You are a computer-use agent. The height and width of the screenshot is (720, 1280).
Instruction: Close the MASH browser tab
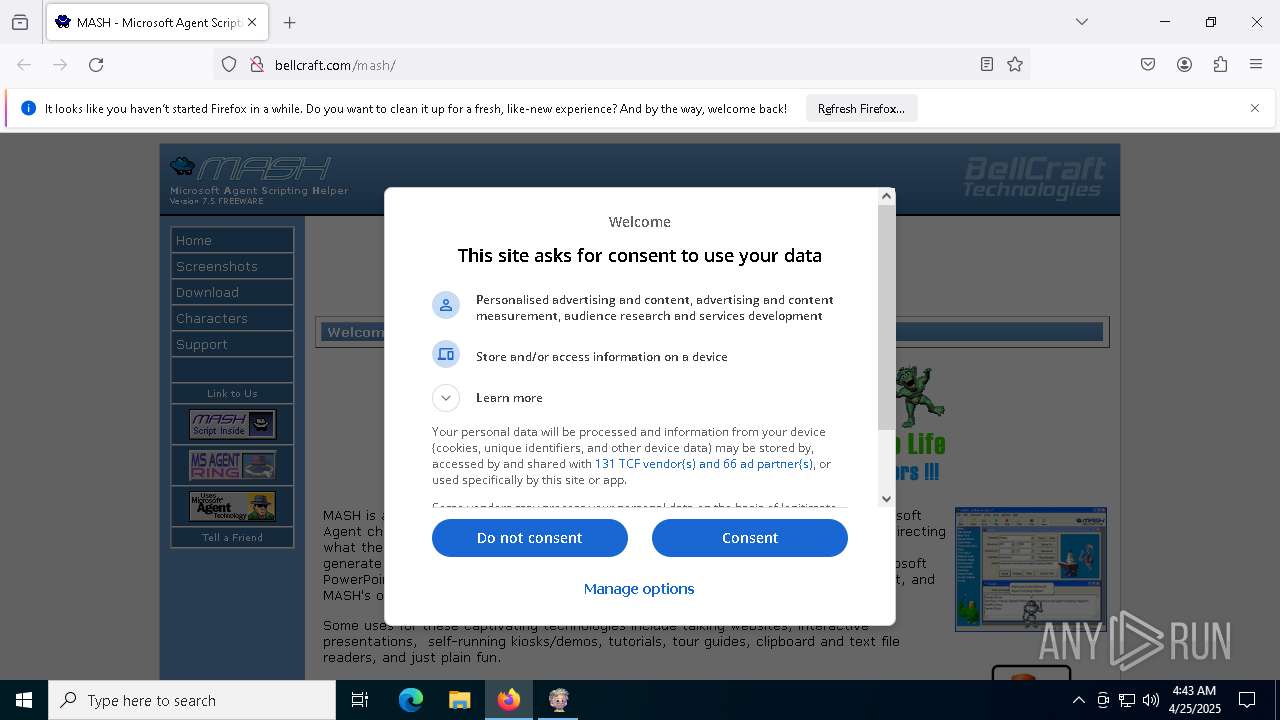coord(252,22)
